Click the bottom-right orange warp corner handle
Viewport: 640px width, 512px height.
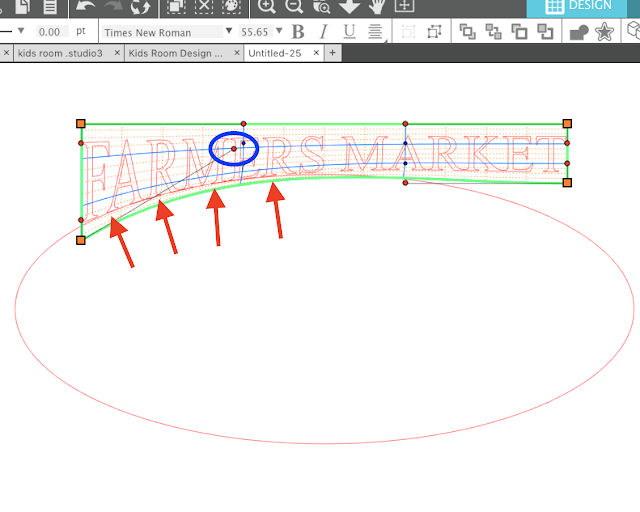[567, 183]
